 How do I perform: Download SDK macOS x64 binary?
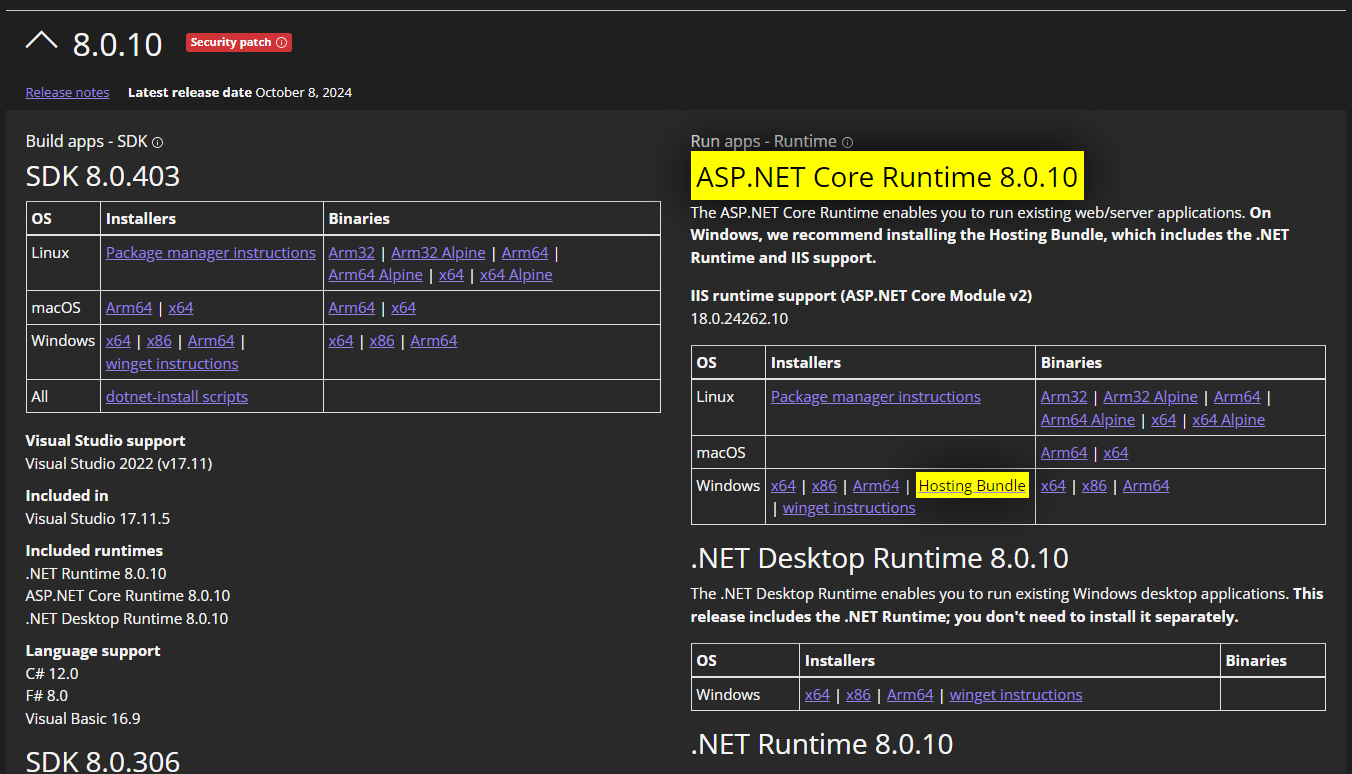coord(404,308)
